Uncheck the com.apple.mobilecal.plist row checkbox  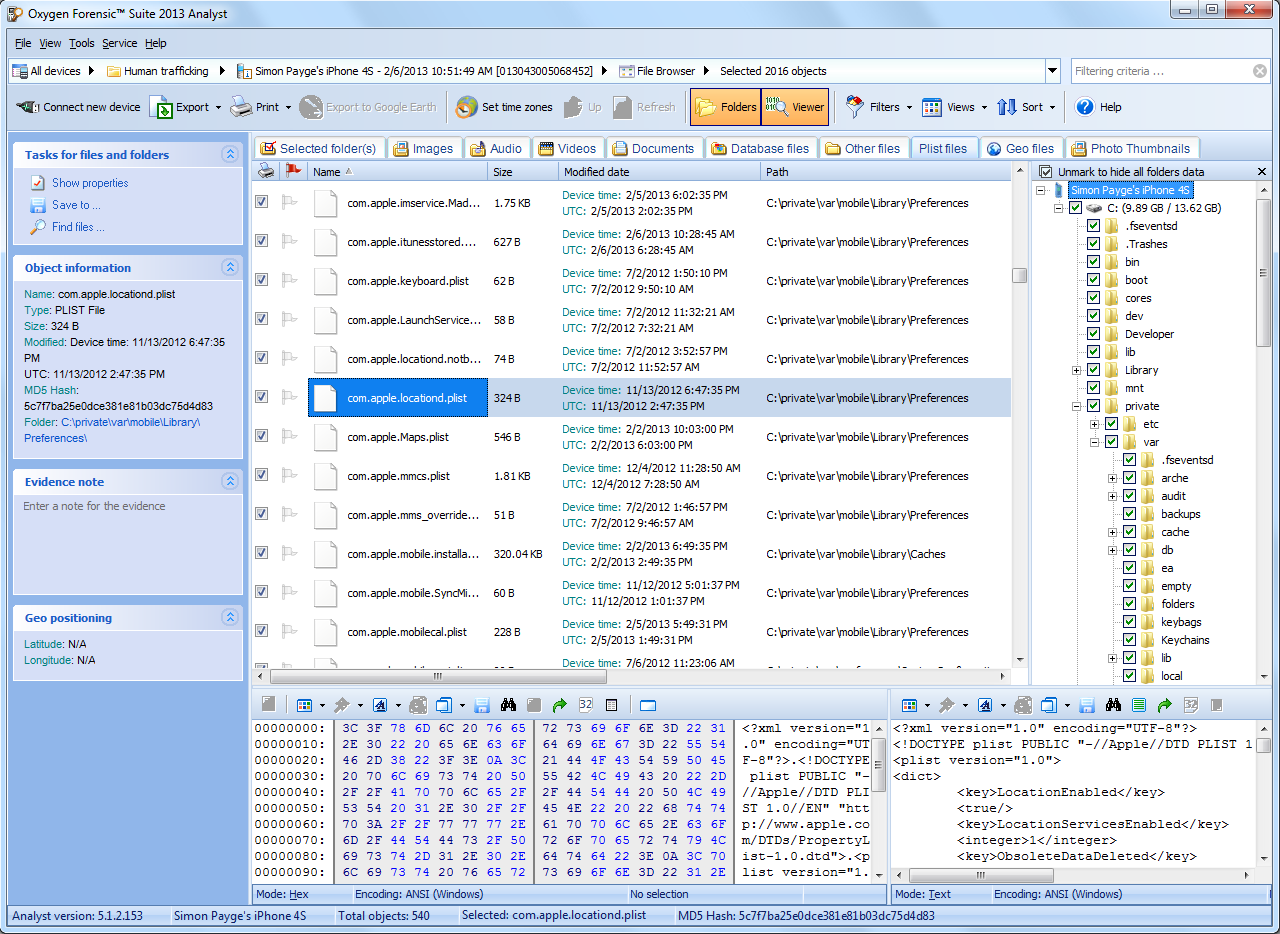pos(262,631)
